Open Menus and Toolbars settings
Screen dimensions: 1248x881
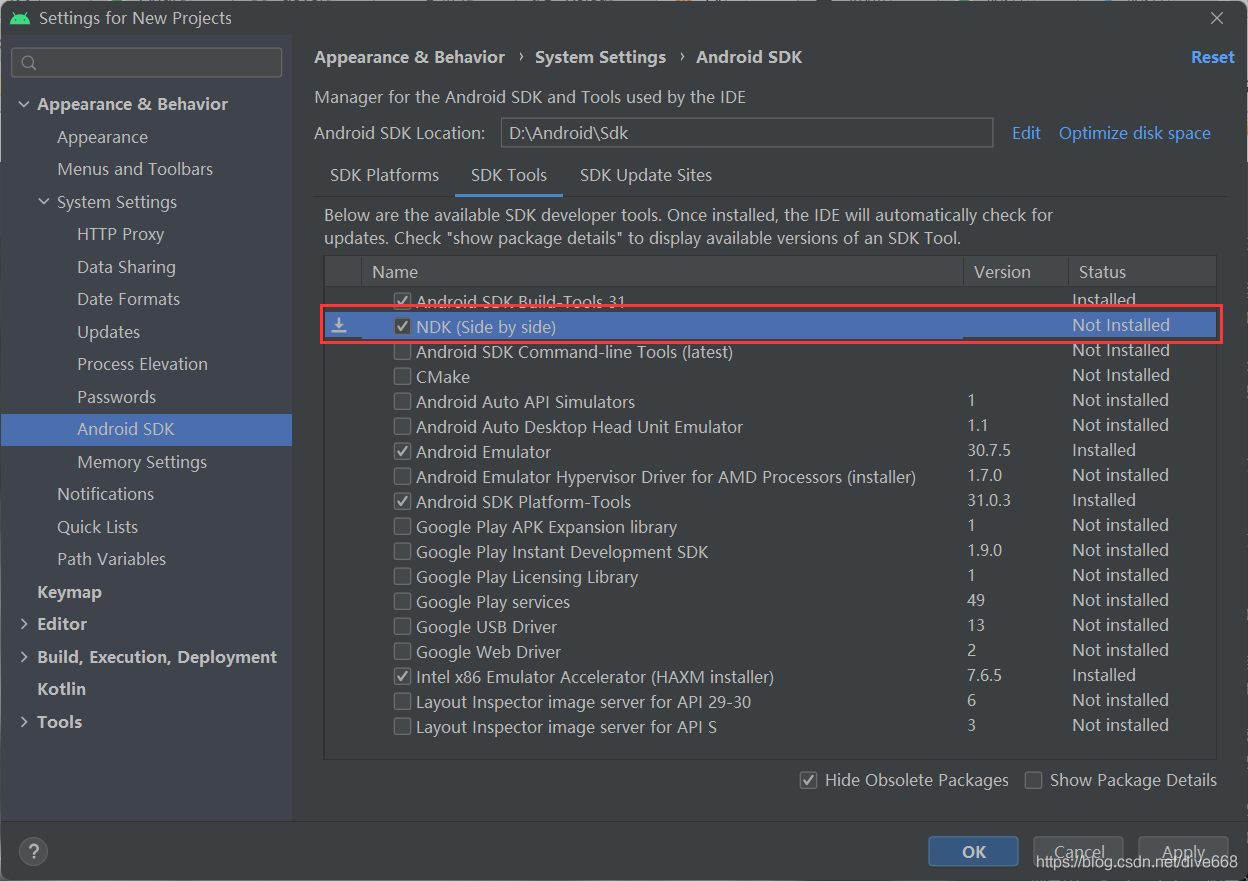(135, 169)
